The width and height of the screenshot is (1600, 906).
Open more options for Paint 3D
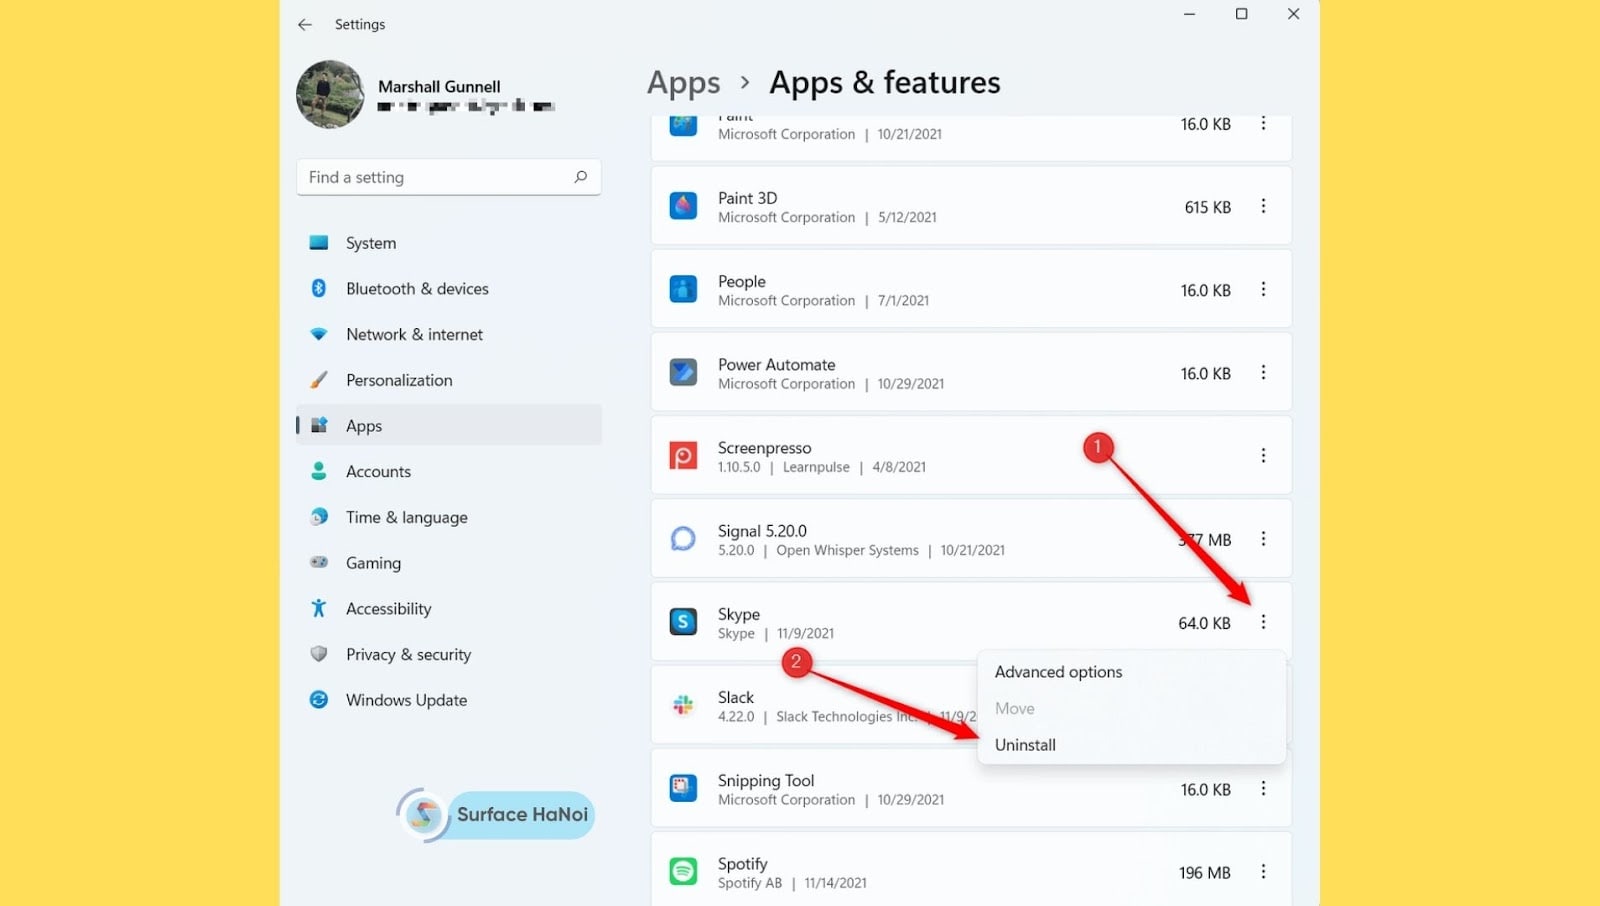[x=1263, y=206]
